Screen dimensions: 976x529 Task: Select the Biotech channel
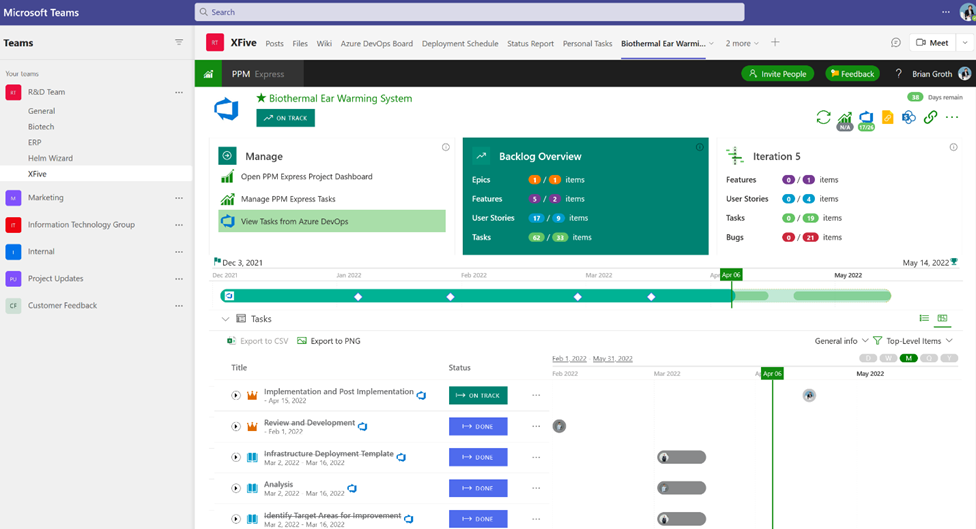41,126
